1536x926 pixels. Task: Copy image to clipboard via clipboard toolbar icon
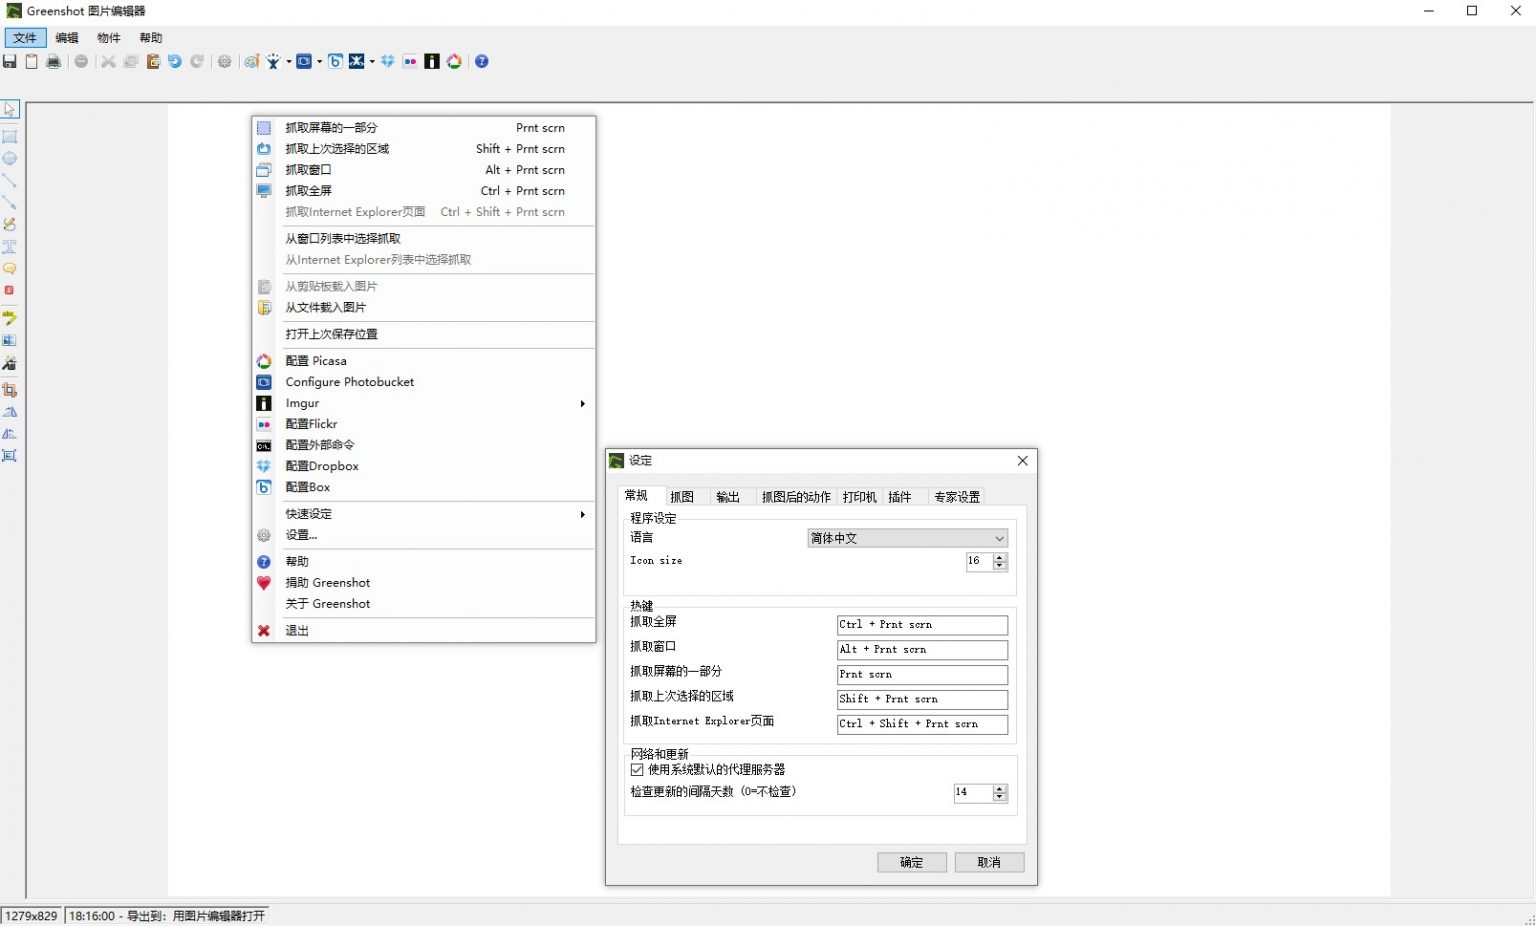point(32,62)
